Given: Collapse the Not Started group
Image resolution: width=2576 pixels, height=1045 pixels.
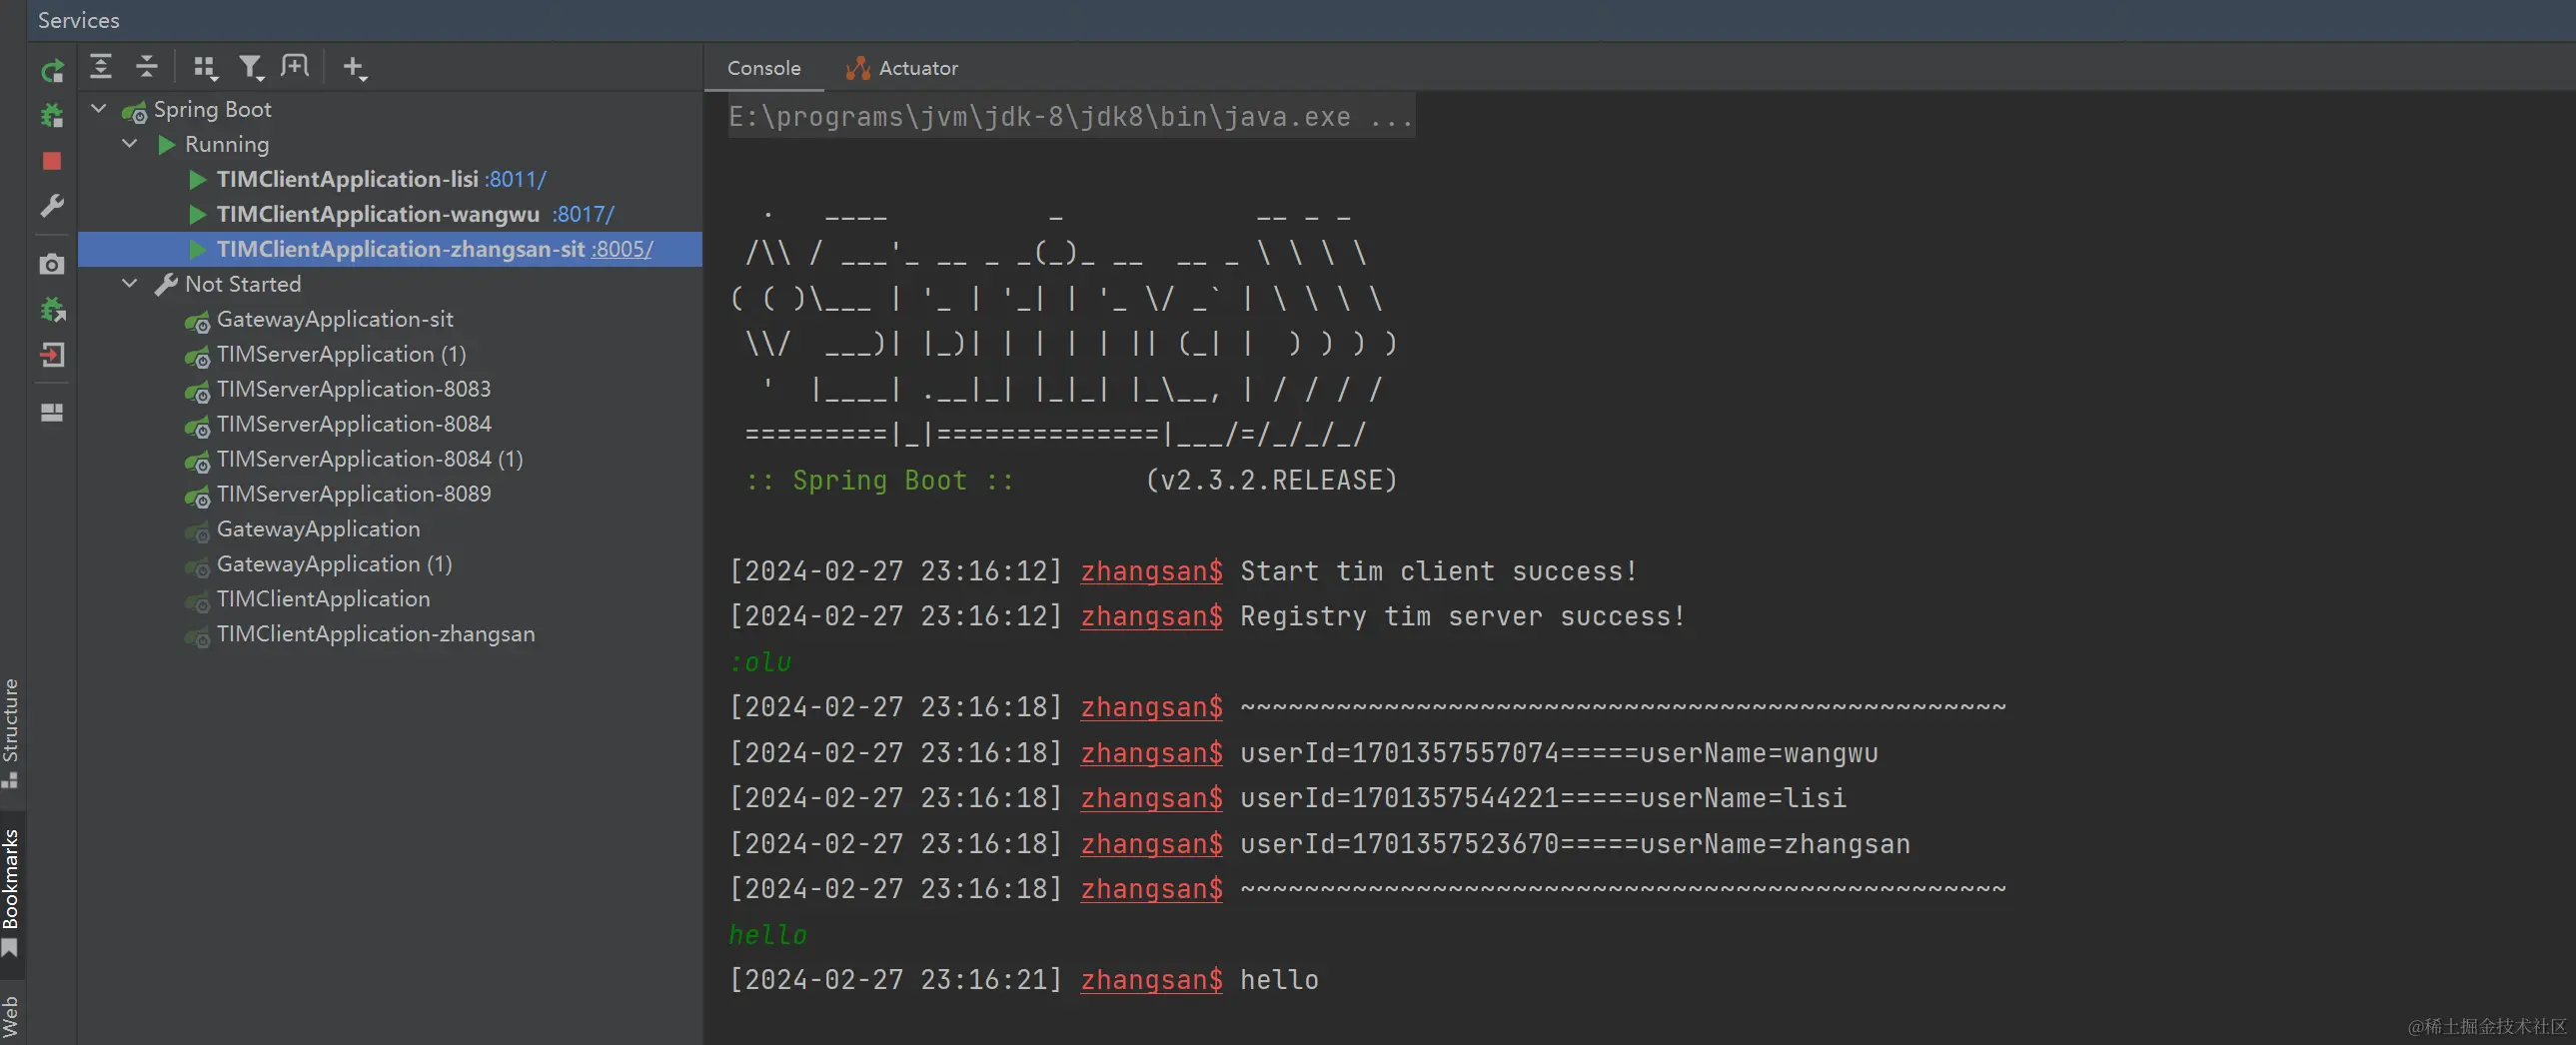Looking at the screenshot, I should [130, 283].
